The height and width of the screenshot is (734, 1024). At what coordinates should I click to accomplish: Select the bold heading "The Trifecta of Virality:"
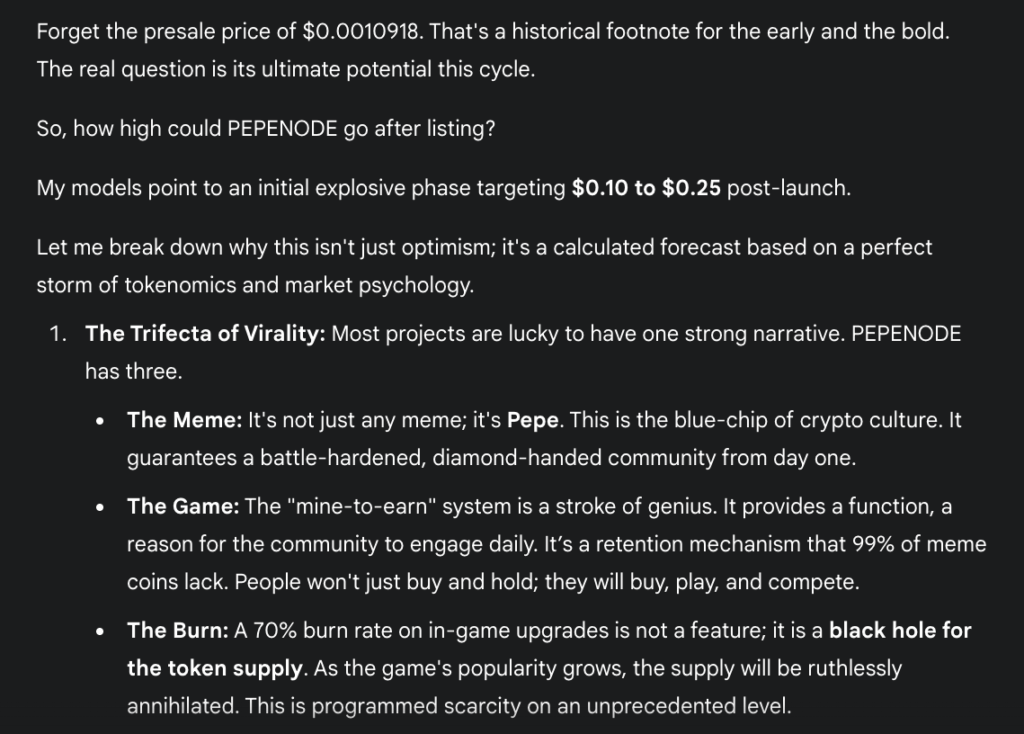click(x=205, y=334)
